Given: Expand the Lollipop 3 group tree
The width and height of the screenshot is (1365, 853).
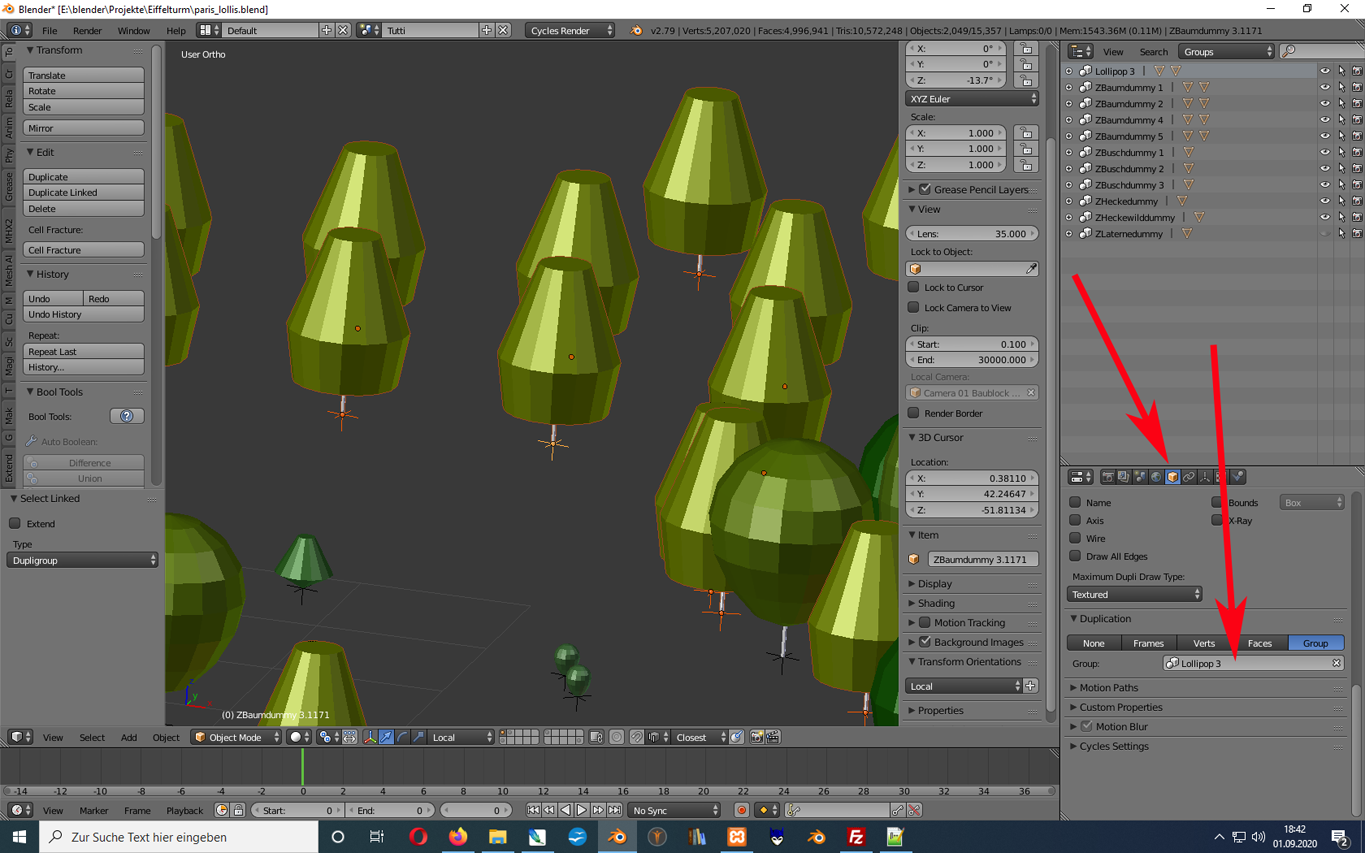Looking at the screenshot, I should point(1069,71).
